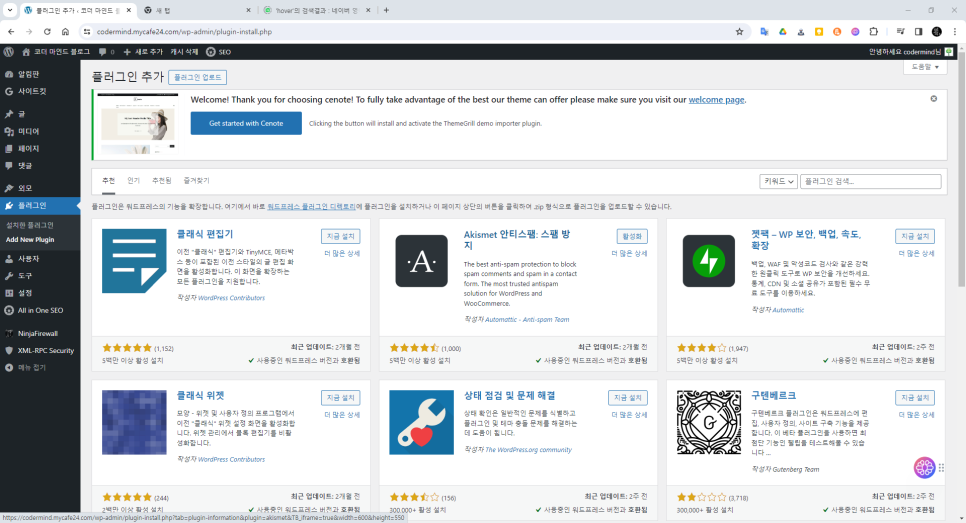The width and height of the screenshot is (966, 523).
Task: Click the Akismet plugin logo thumbnail
Action: pyautogui.click(x=421, y=261)
